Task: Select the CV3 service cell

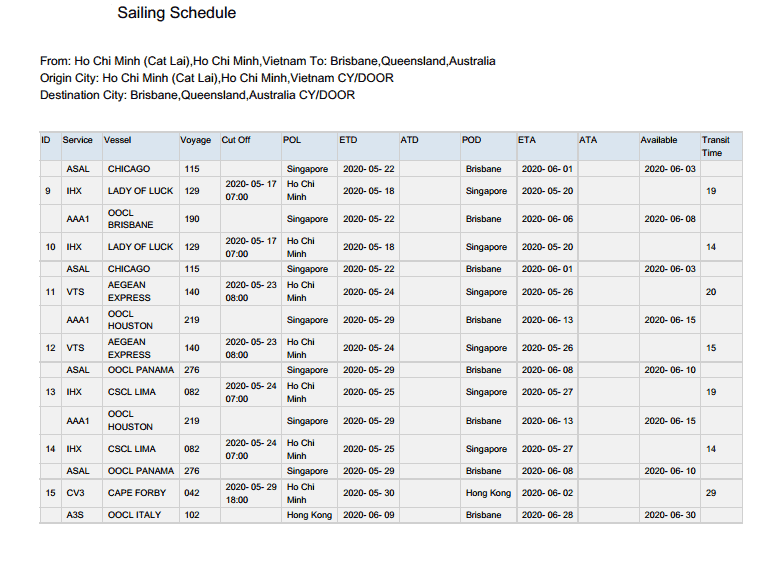Action: pyautogui.click(x=76, y=493)
